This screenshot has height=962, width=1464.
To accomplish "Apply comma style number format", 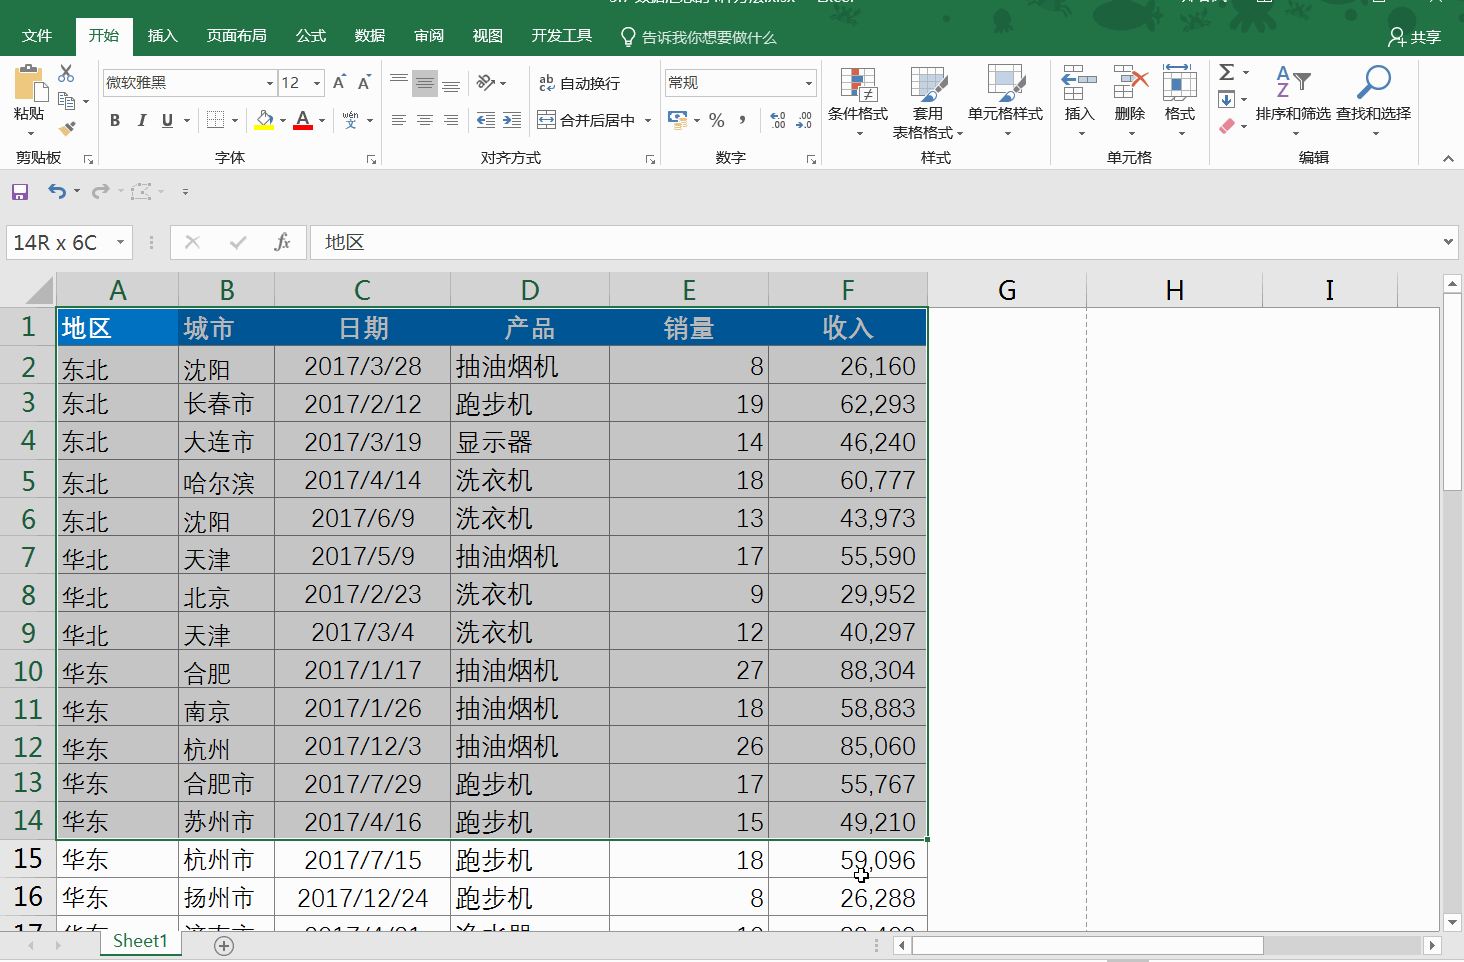I will click(742, 120).
